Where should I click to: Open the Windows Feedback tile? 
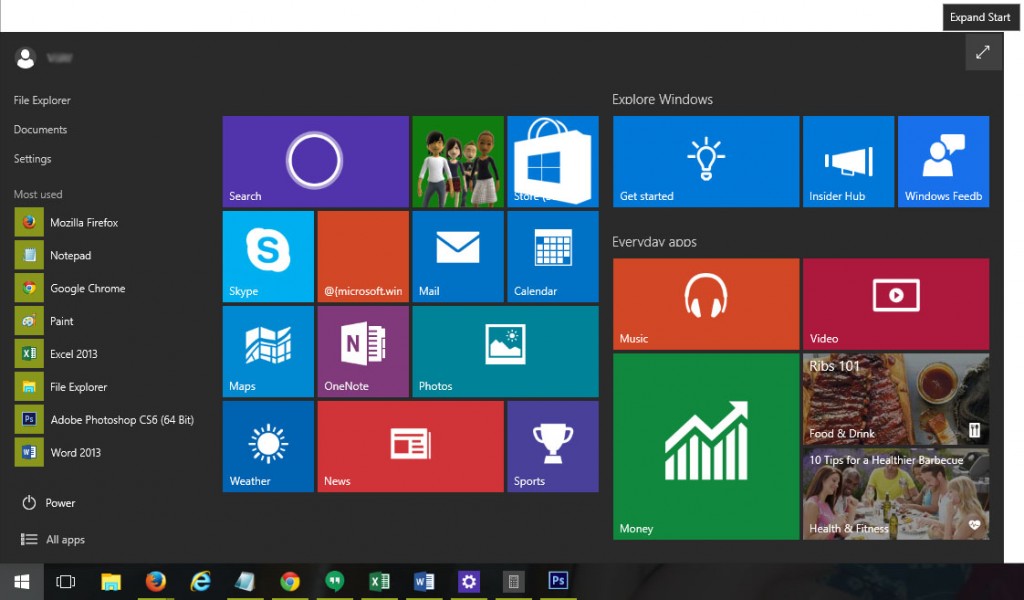944,162
